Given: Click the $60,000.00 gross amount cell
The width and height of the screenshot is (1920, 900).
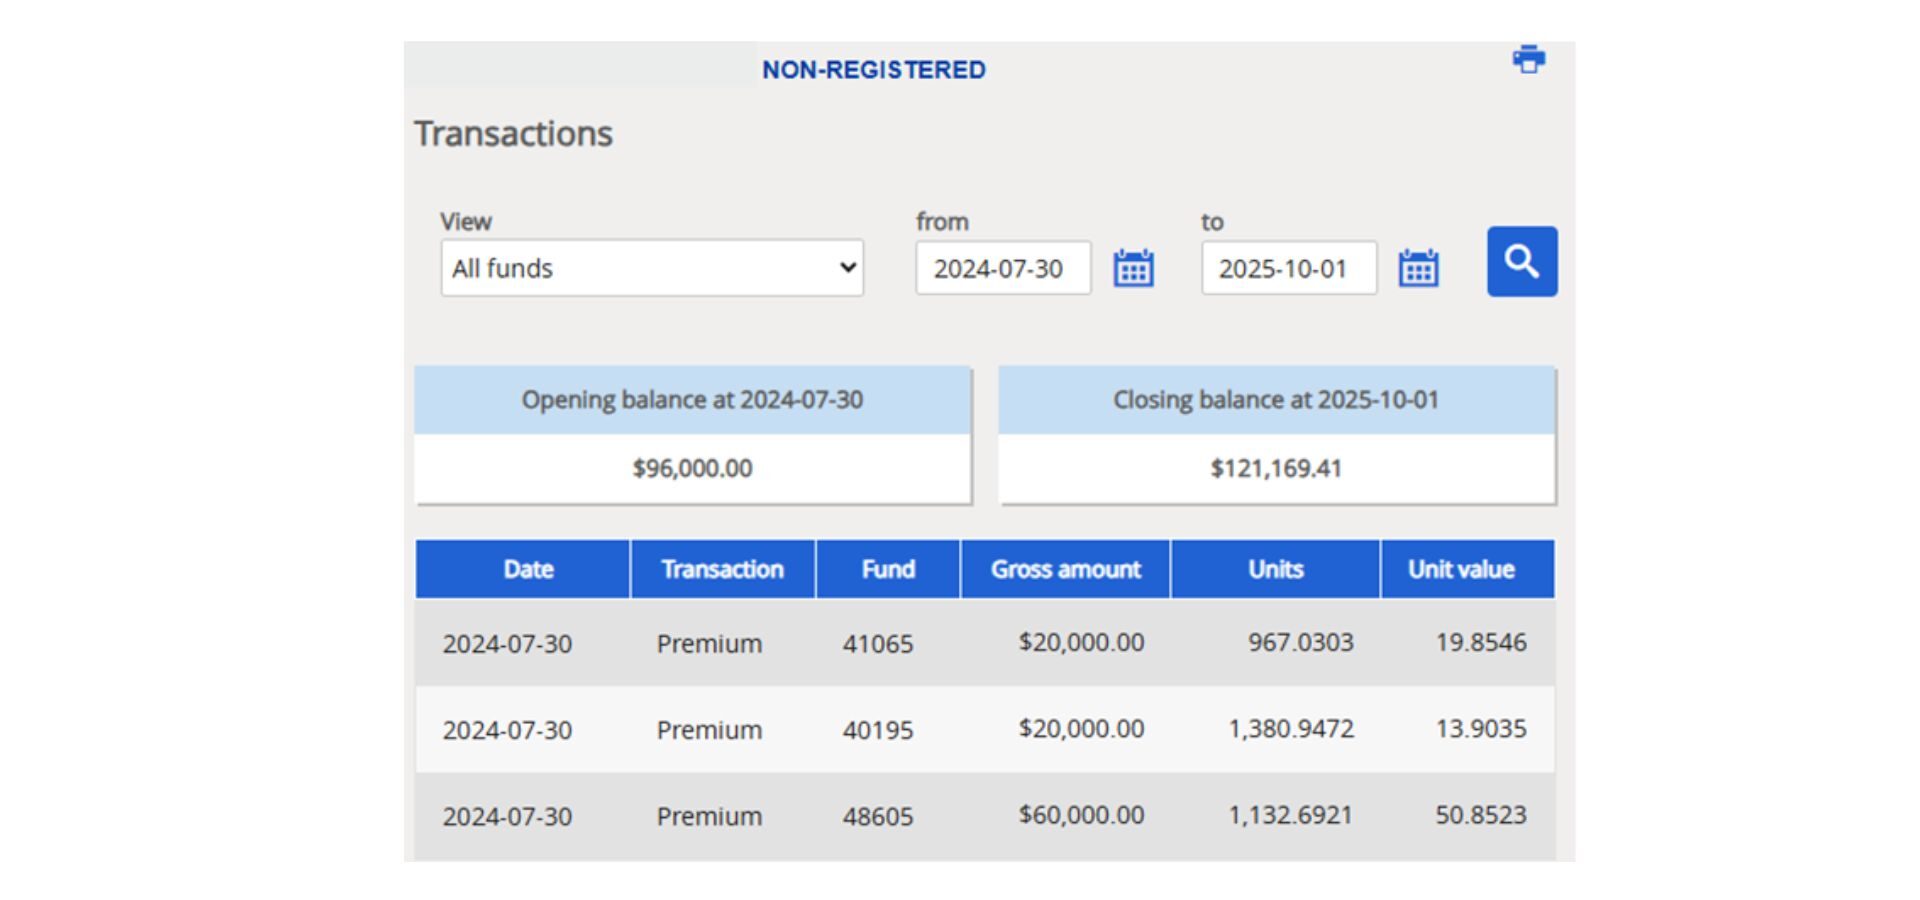Looking at the screenshot, I should [x=1081, y=815].
